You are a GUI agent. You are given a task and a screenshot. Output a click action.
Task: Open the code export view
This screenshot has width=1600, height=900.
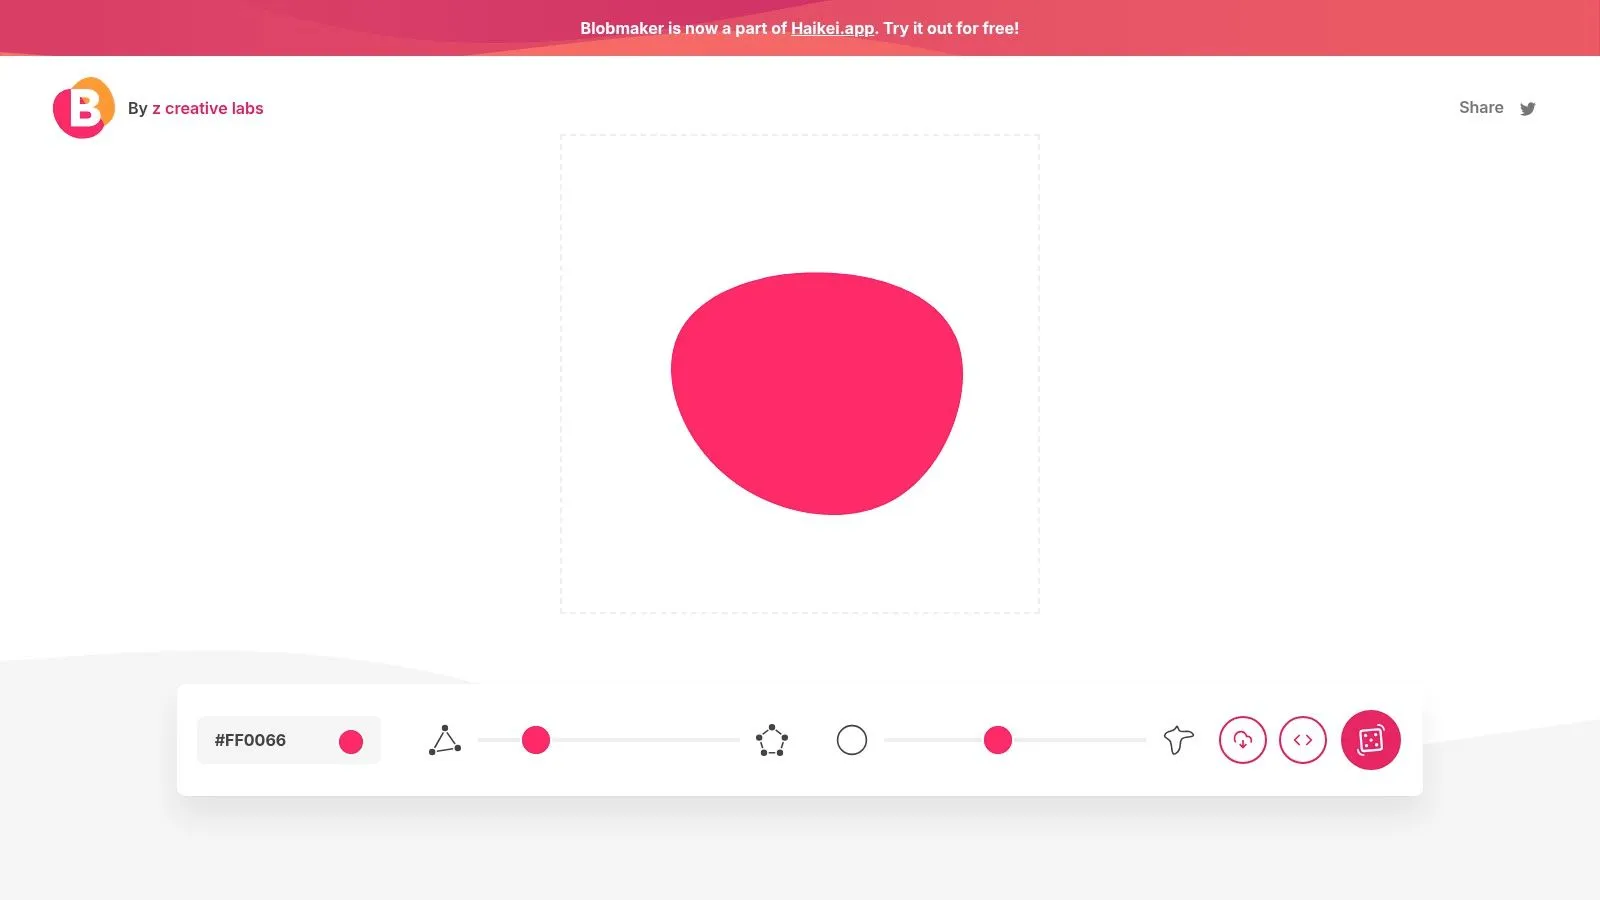tap(1303, 740)
